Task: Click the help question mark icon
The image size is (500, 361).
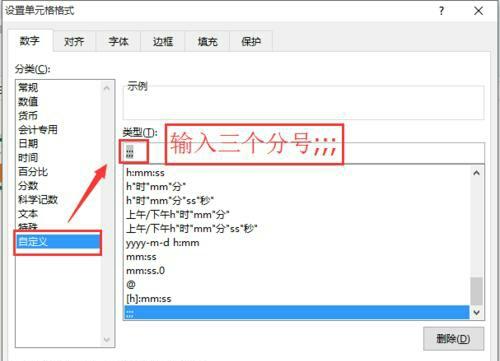Action: tap(441, 11)
